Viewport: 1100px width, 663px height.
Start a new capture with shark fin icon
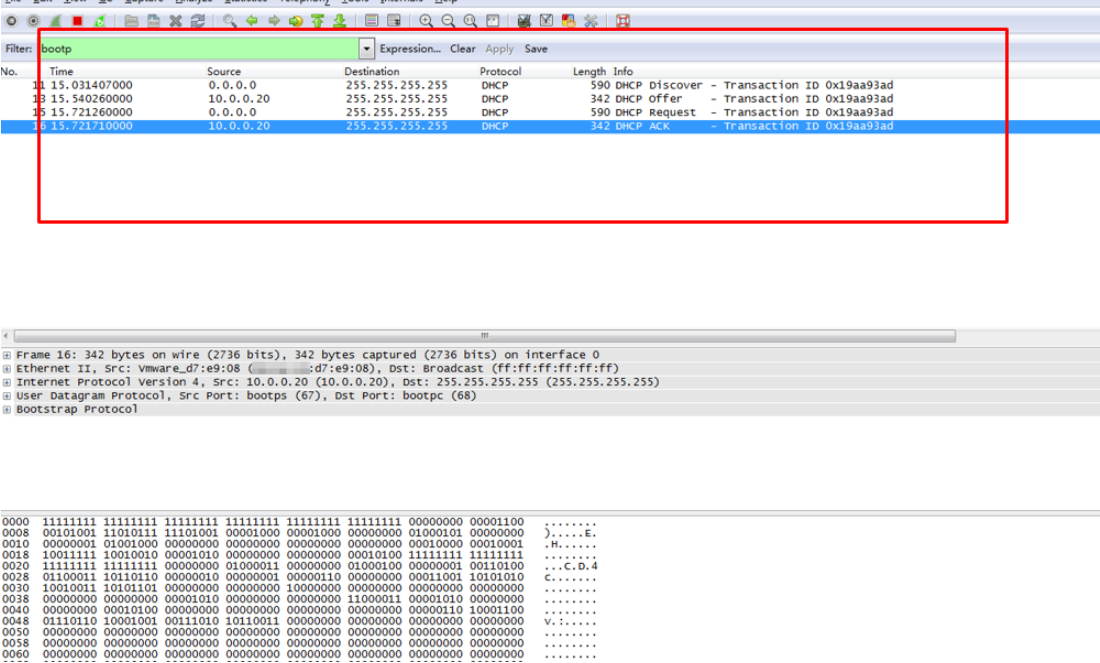(55, 21)
